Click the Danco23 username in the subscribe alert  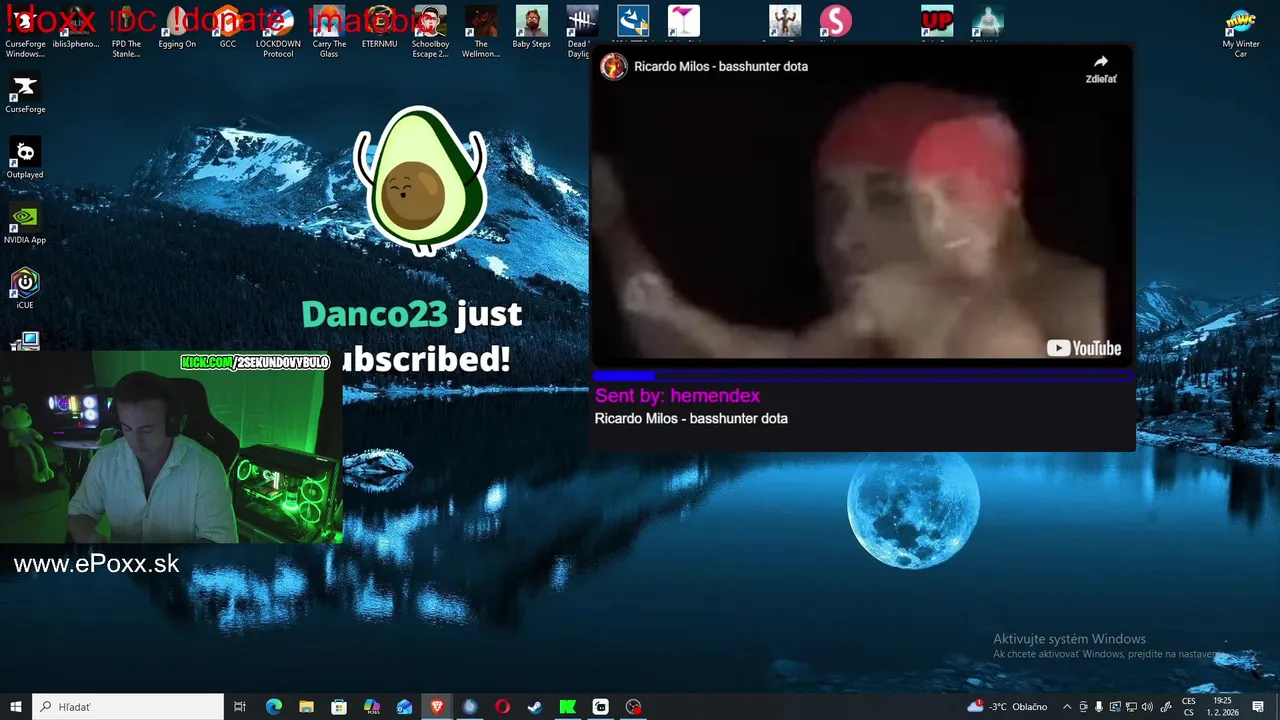point(374,314)
